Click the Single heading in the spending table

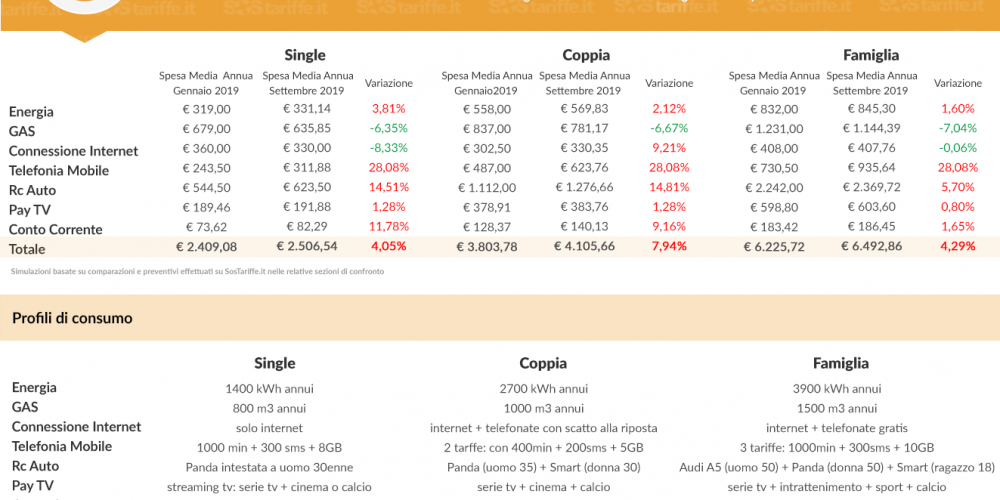305,55
